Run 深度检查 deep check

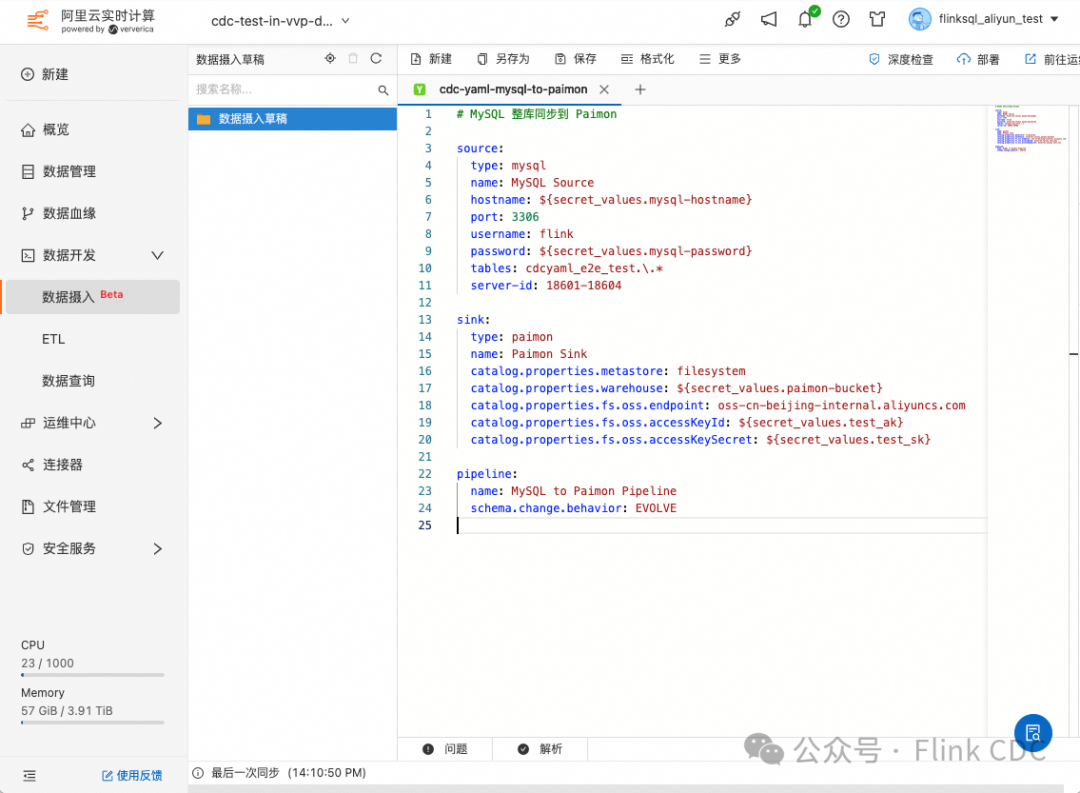click(901, 59)
